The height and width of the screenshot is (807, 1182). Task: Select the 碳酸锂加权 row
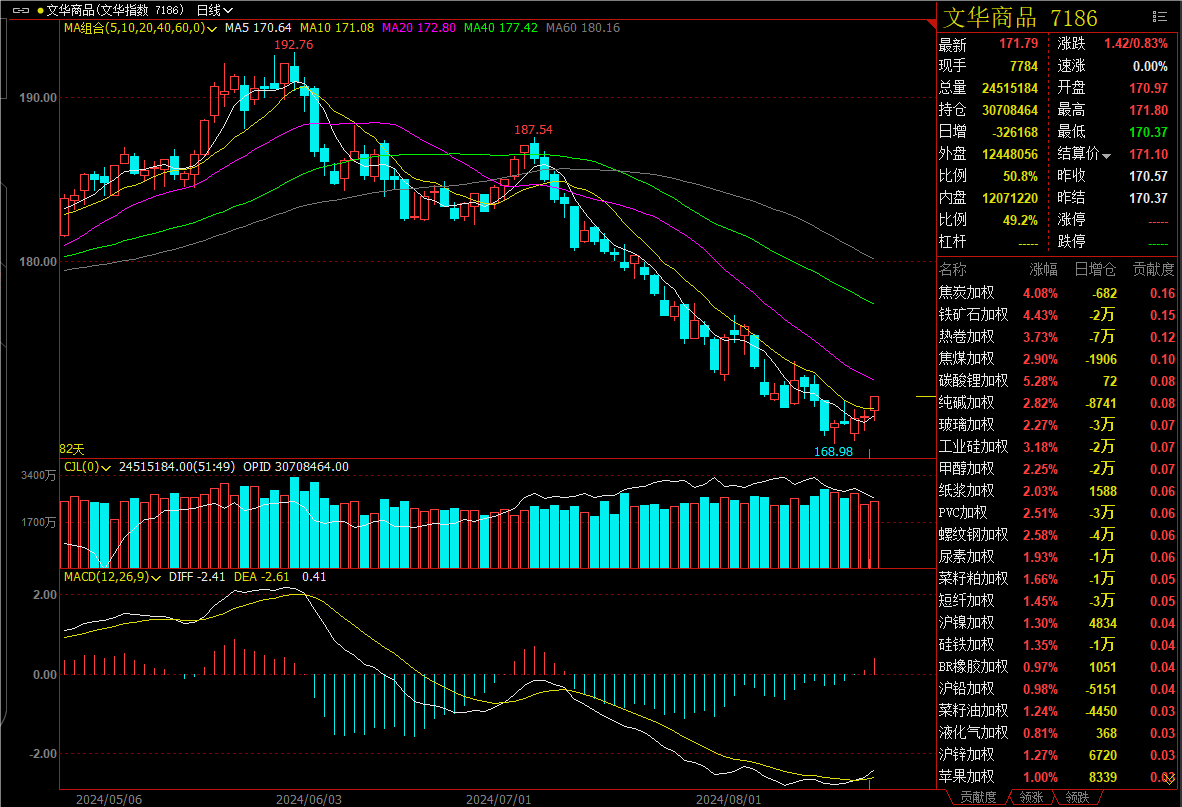coord(1057,381)
